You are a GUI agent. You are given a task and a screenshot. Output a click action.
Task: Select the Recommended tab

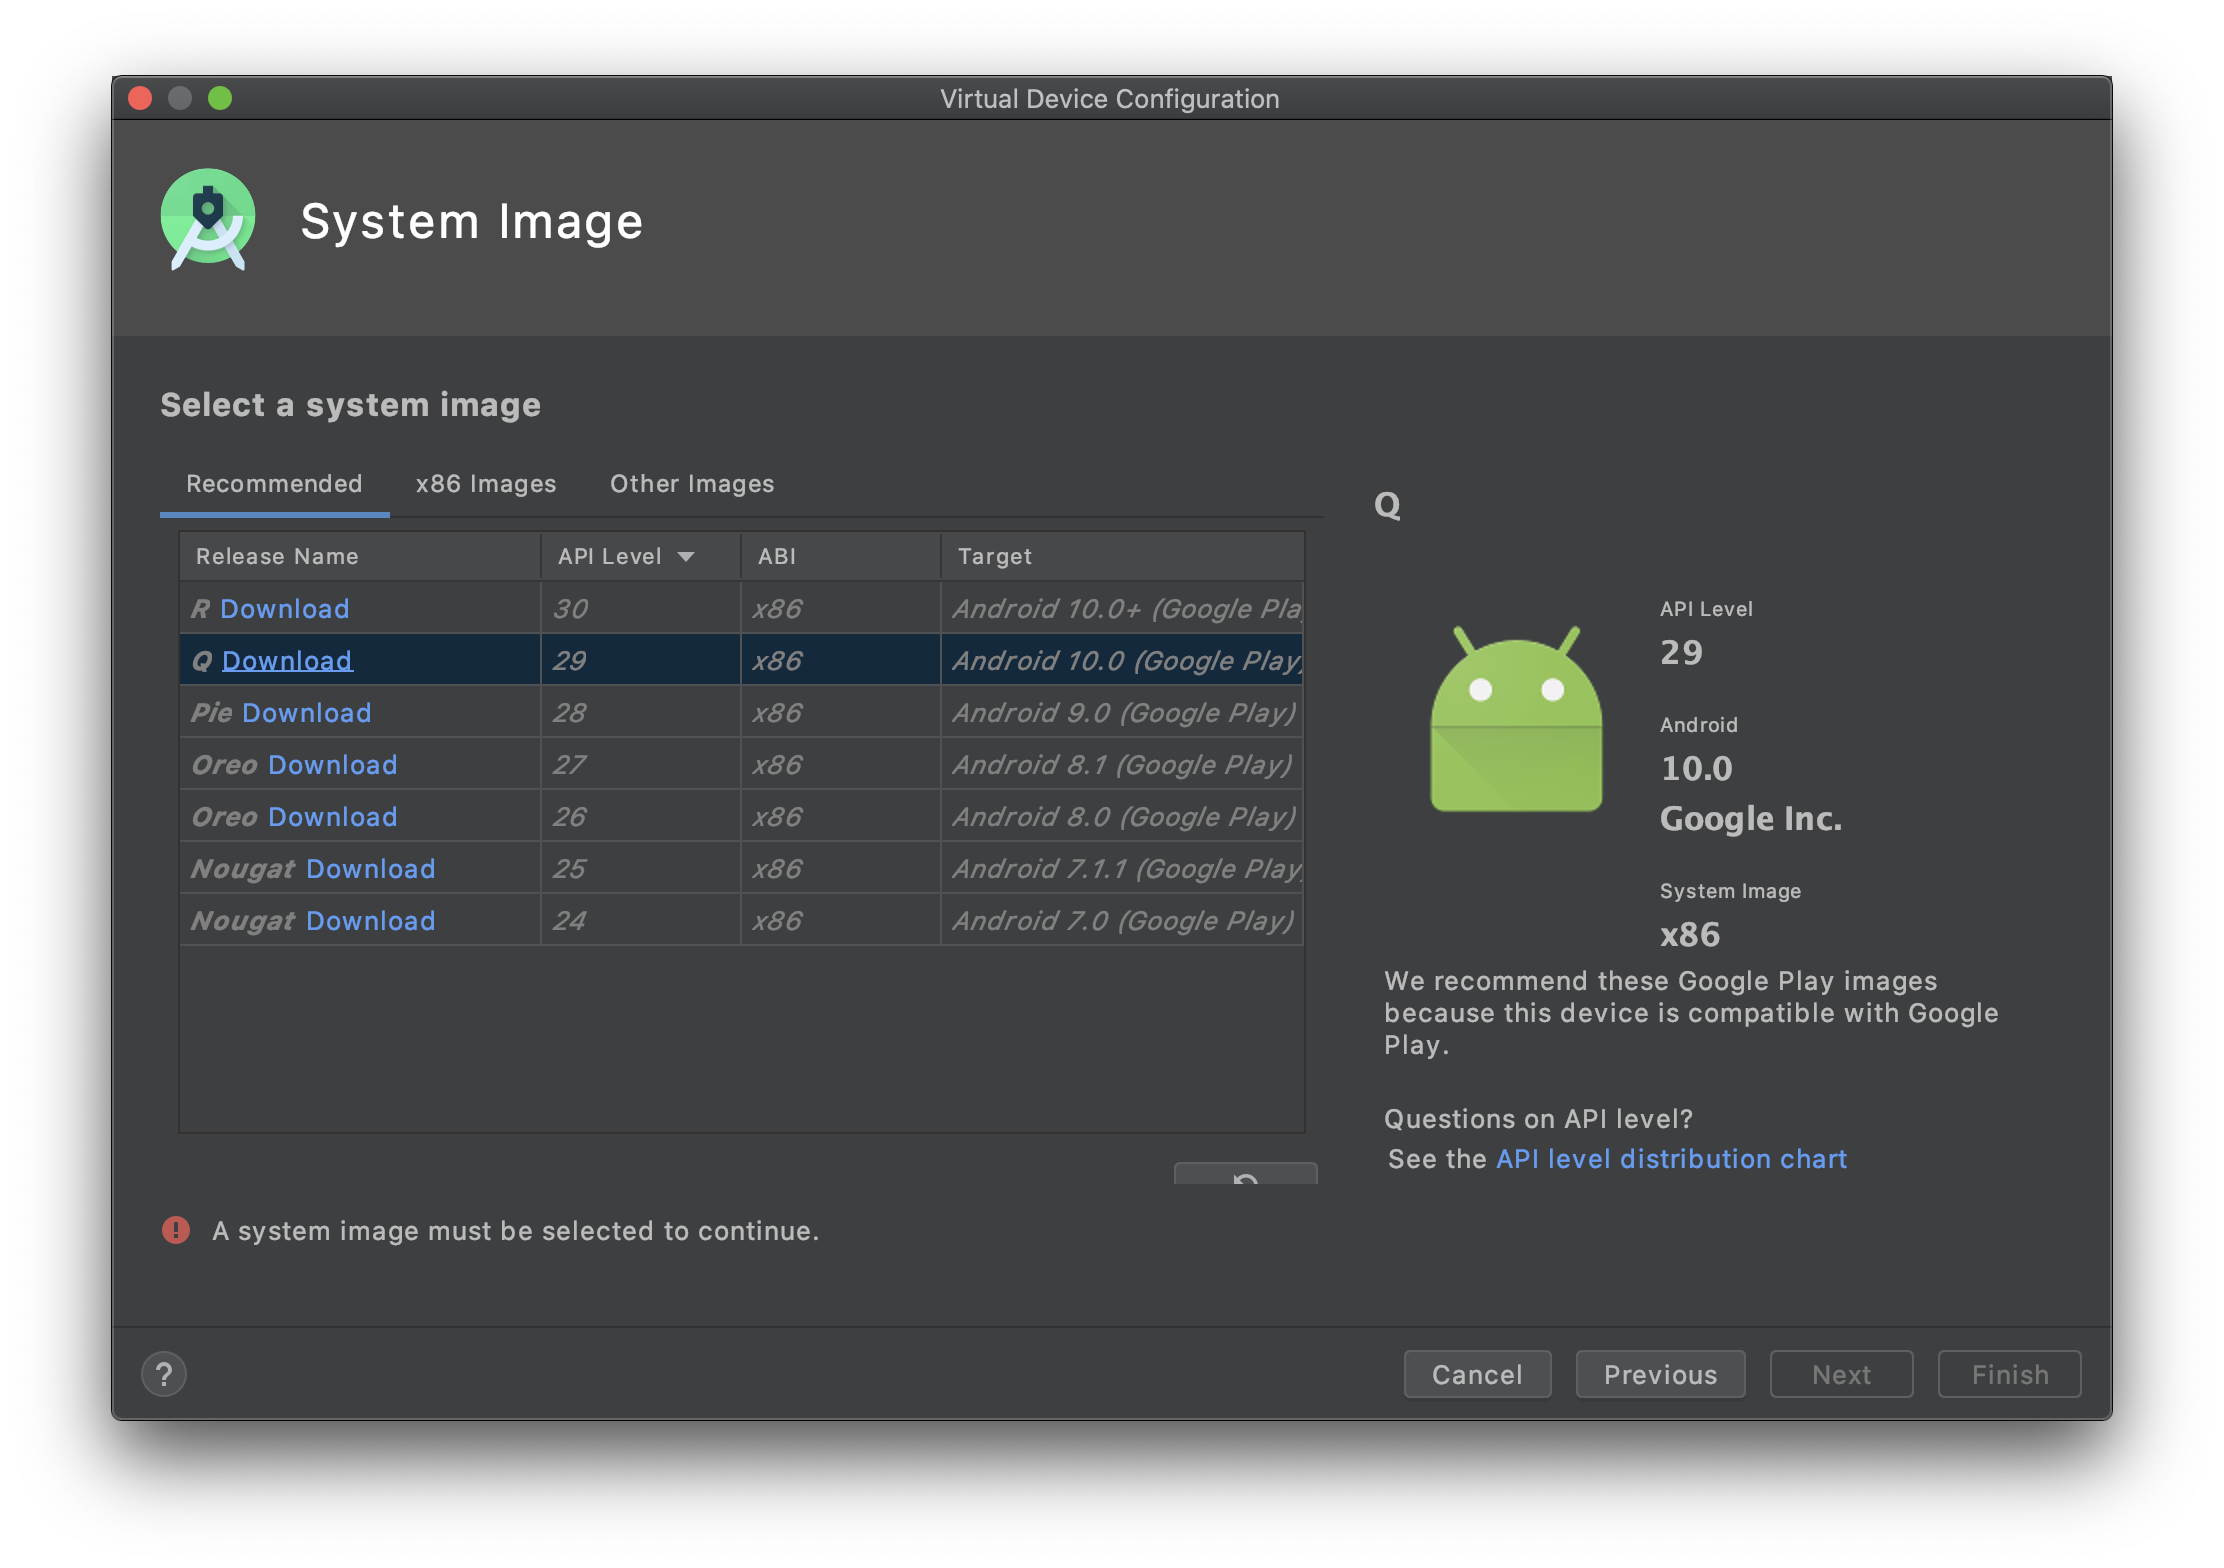[x=274, y=484]
